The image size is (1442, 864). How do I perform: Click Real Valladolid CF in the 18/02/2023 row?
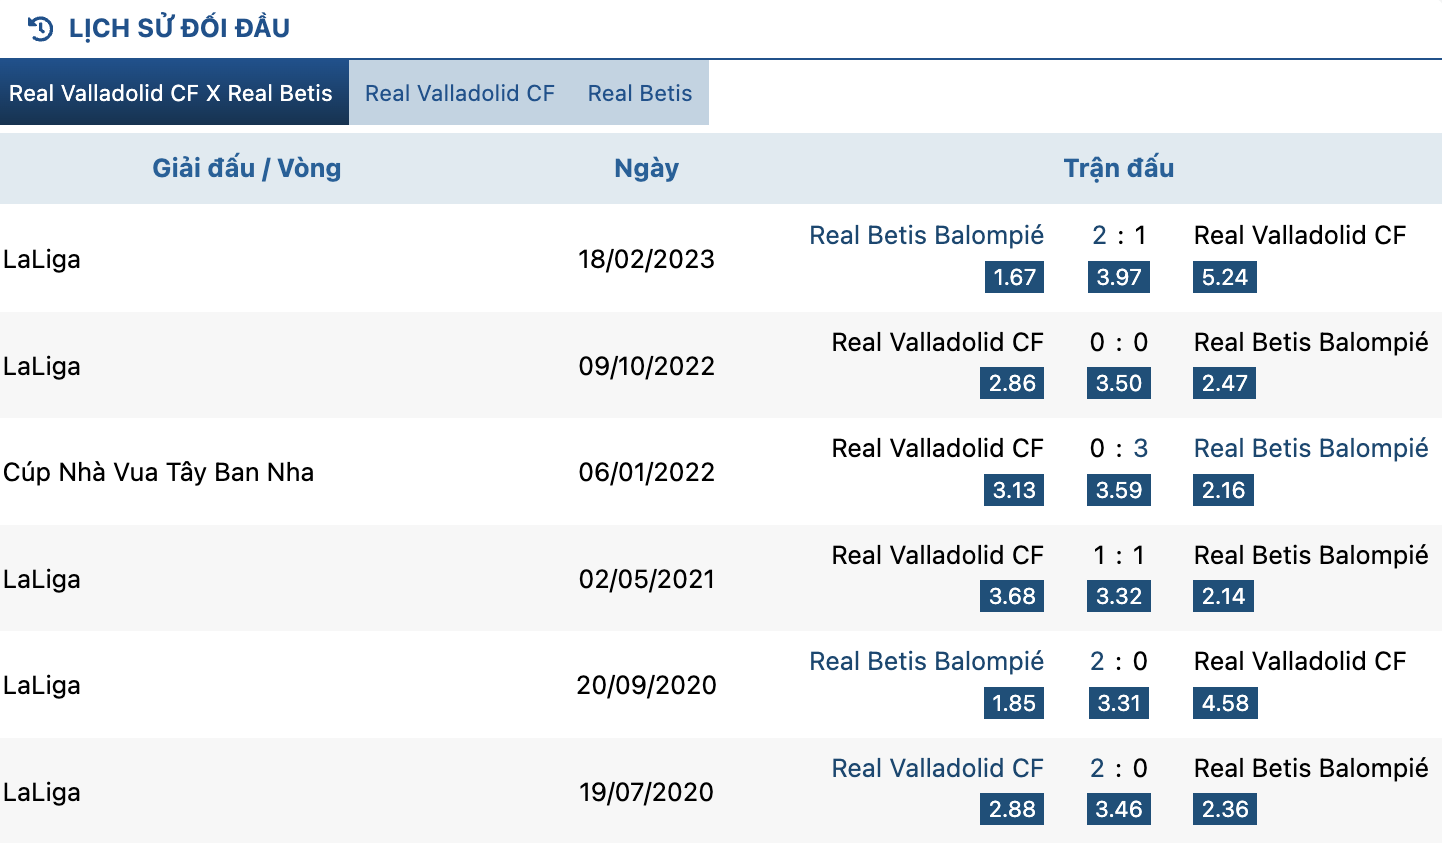[x=1300, y=236]
